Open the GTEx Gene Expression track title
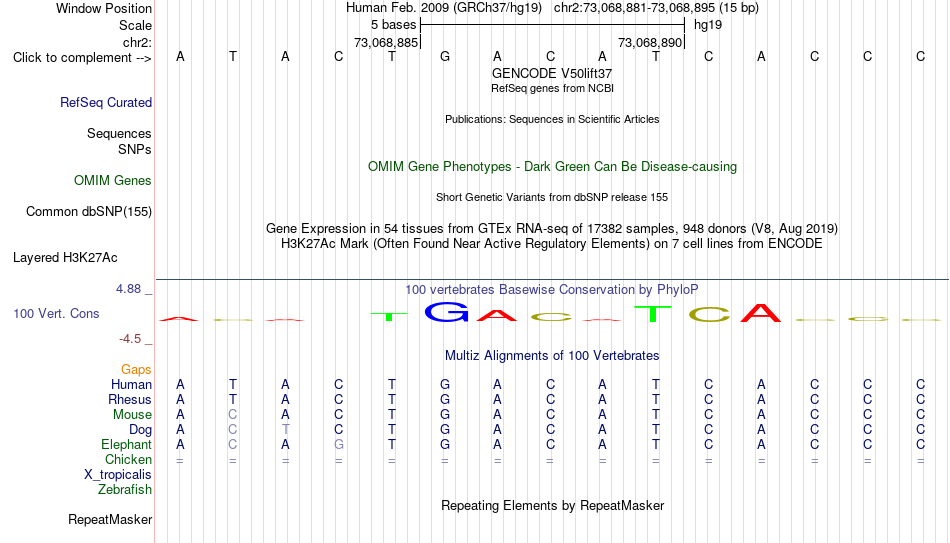The width and height of the screenshot is (950, 543). coord(552,228)
